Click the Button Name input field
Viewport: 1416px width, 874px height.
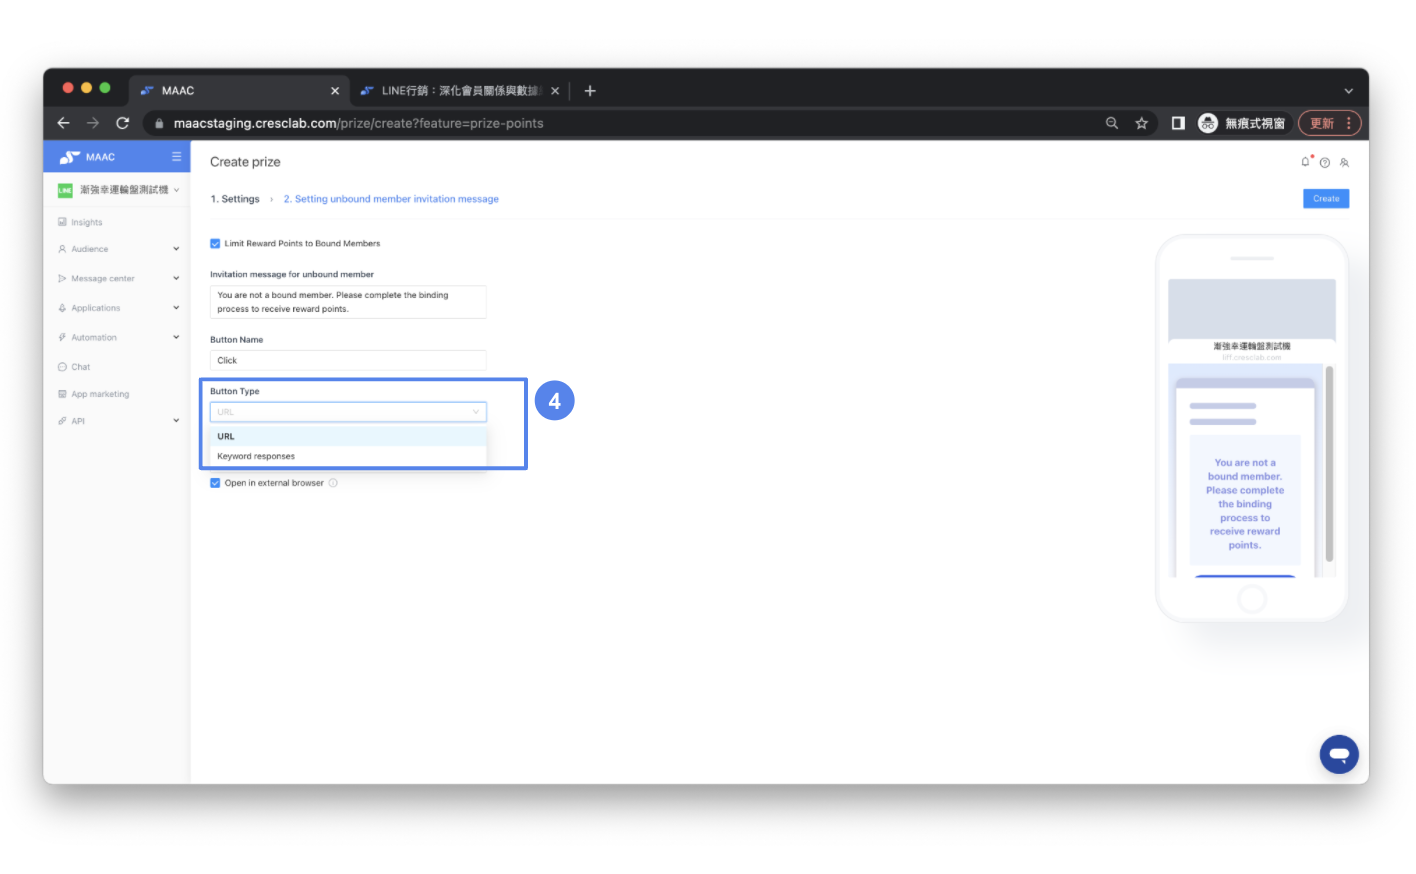347,361
